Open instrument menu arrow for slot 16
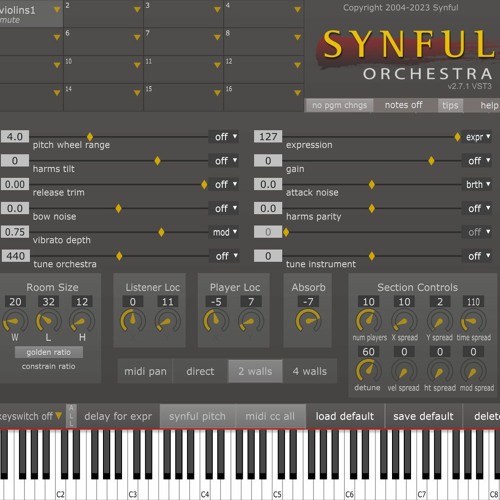The image size is (500, 500). click(298, 93)
